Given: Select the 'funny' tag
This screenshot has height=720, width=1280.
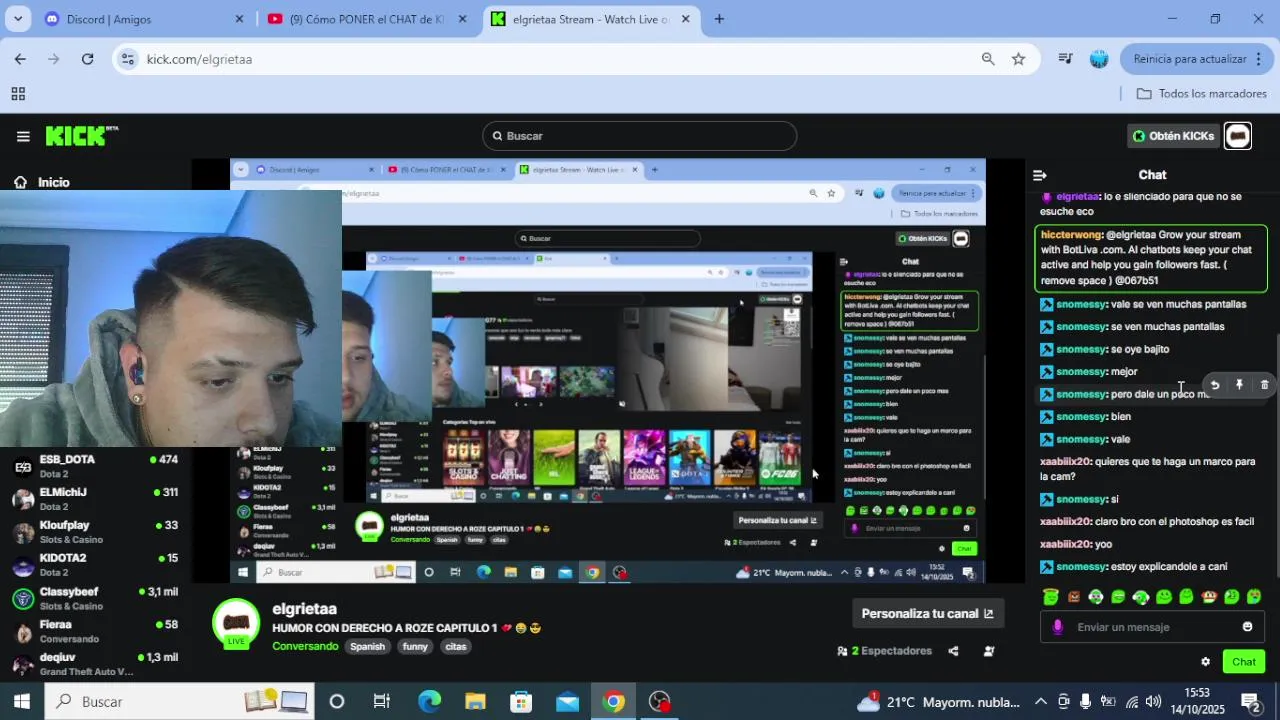Looking at the screenshot, I should 415,647.
